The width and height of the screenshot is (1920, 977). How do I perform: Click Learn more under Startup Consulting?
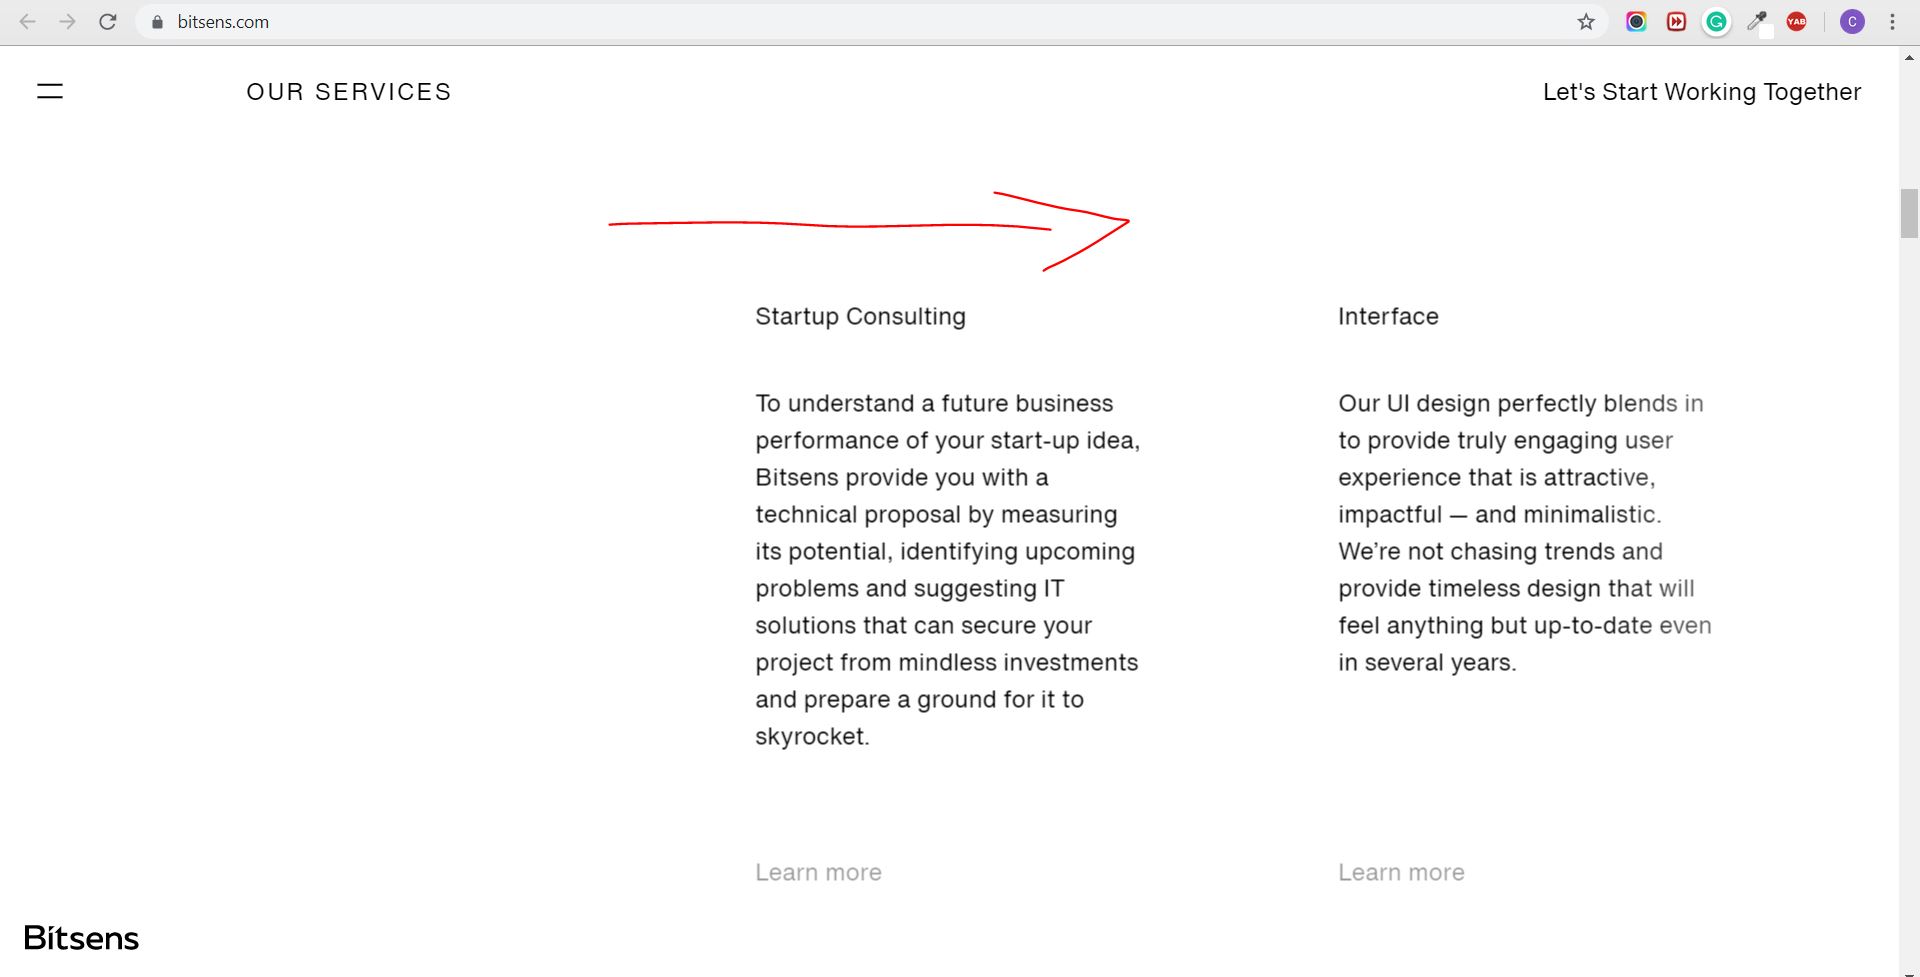818,873
